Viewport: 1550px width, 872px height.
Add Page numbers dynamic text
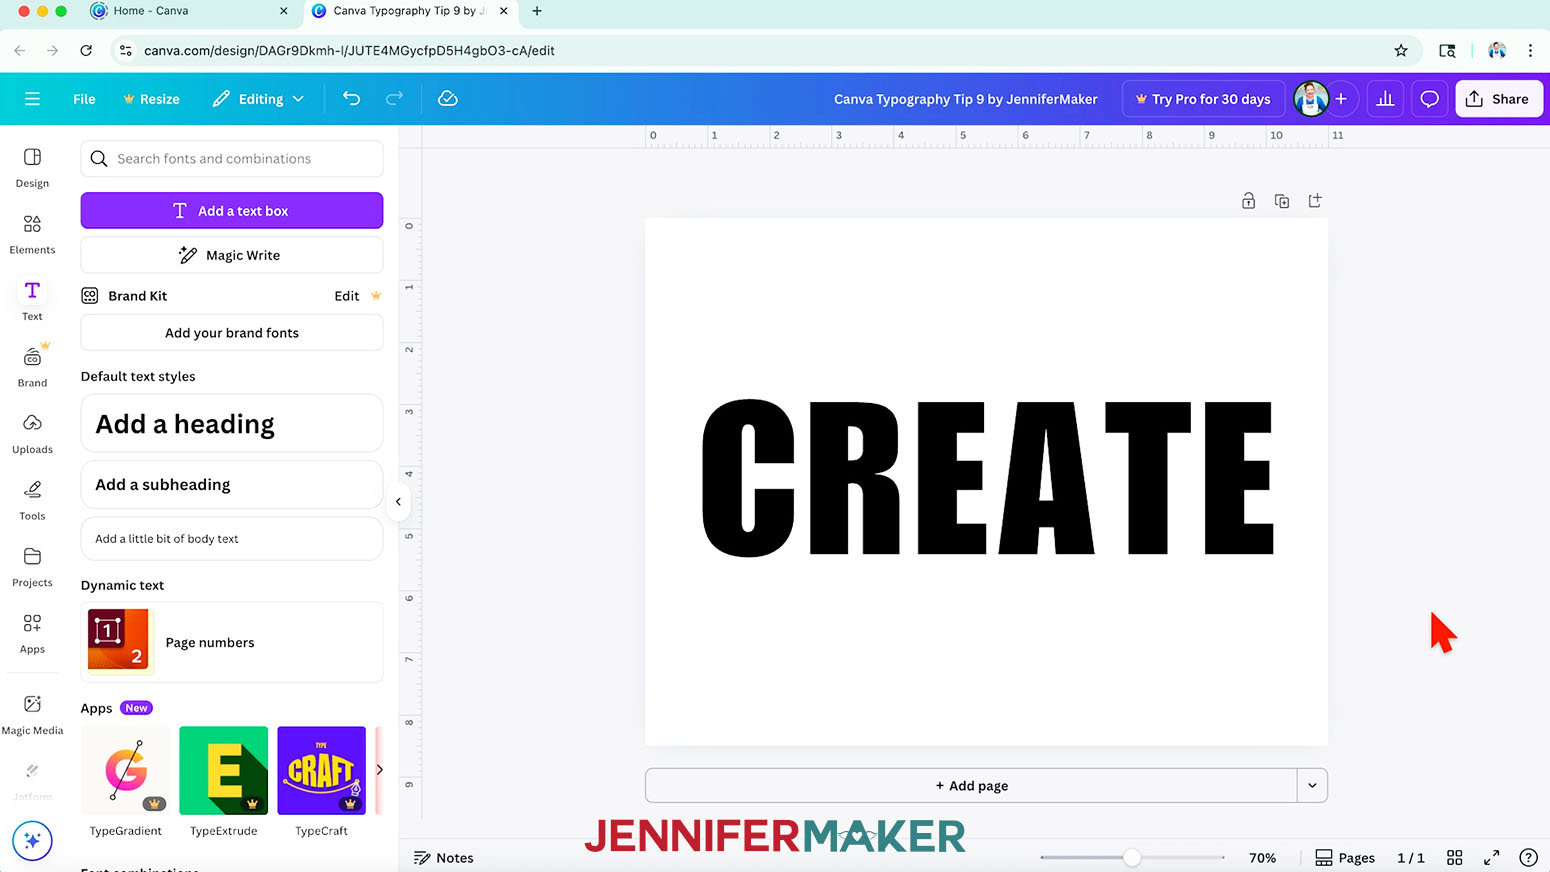point(232,642)
